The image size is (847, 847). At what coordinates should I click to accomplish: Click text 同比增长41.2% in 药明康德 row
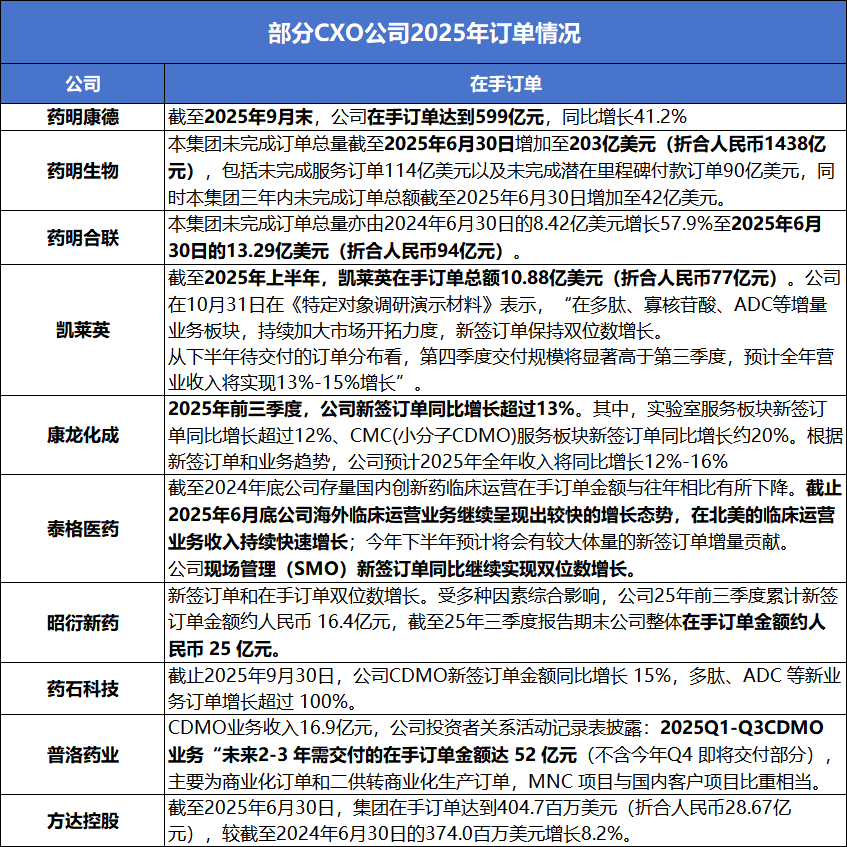[x=624, y=117]
